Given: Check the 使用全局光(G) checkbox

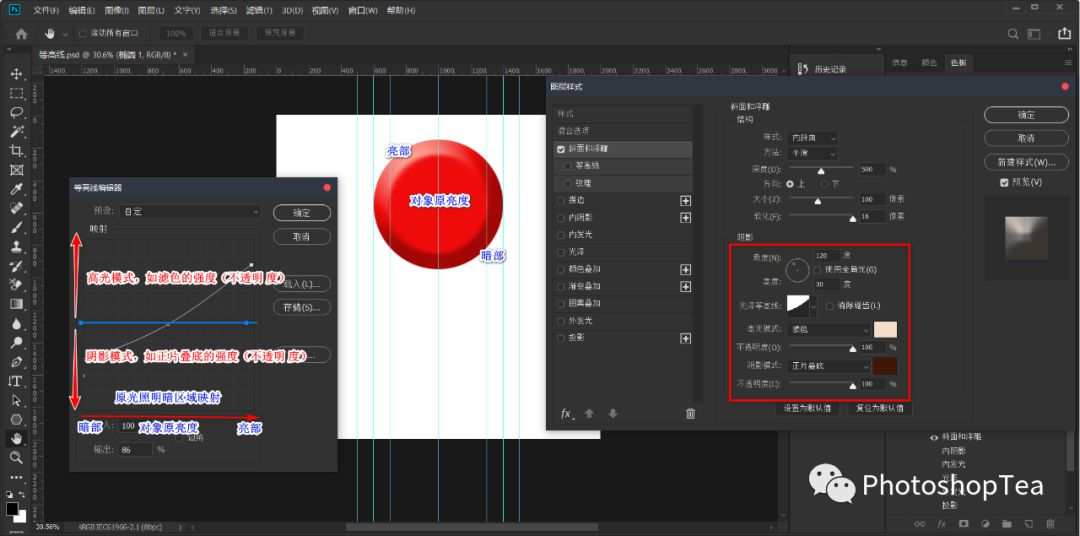Looking at the screenshot, I should 817,269.
